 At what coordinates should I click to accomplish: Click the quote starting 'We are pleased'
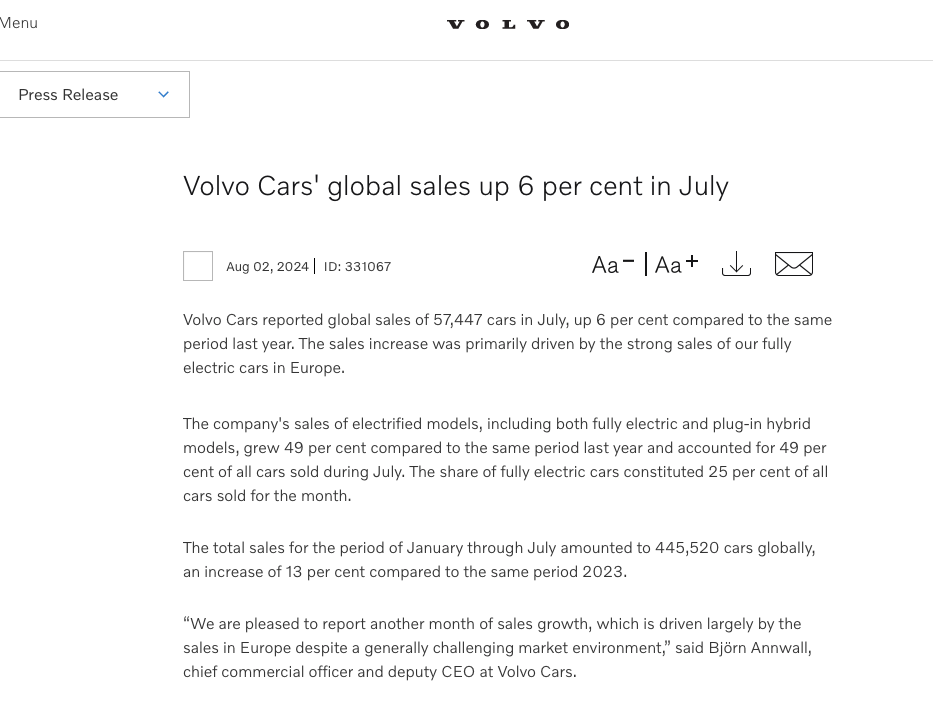point(497,648)
